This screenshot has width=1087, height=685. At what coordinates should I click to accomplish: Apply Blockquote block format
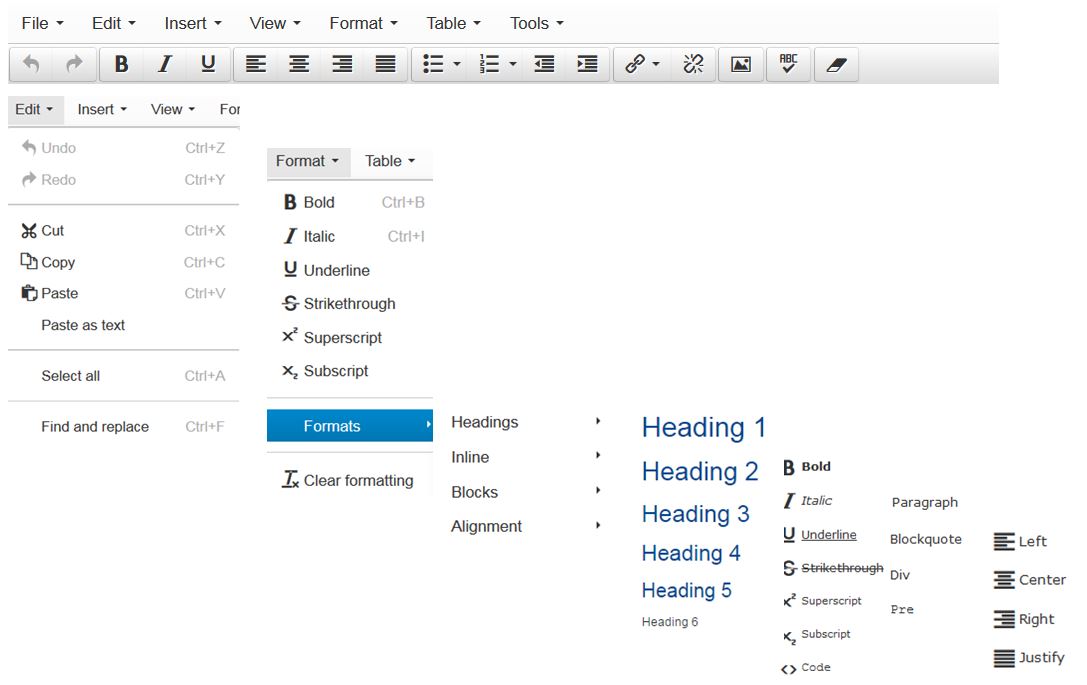[x=925, y=539]
